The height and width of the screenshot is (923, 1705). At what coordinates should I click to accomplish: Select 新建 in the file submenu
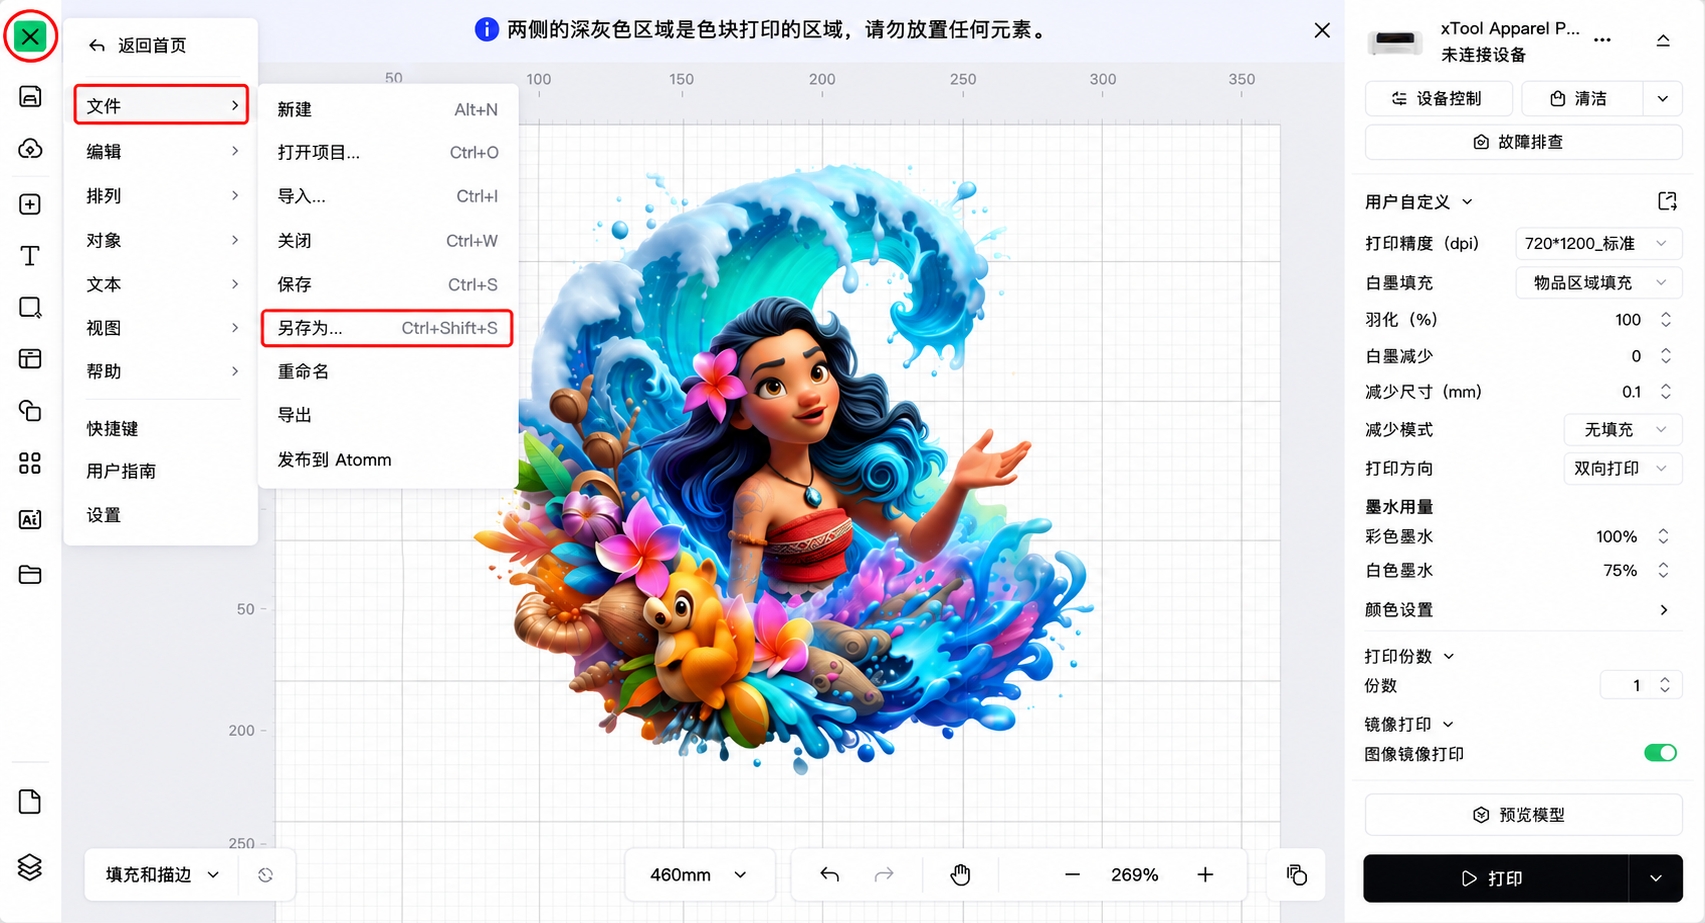(387, 109)
